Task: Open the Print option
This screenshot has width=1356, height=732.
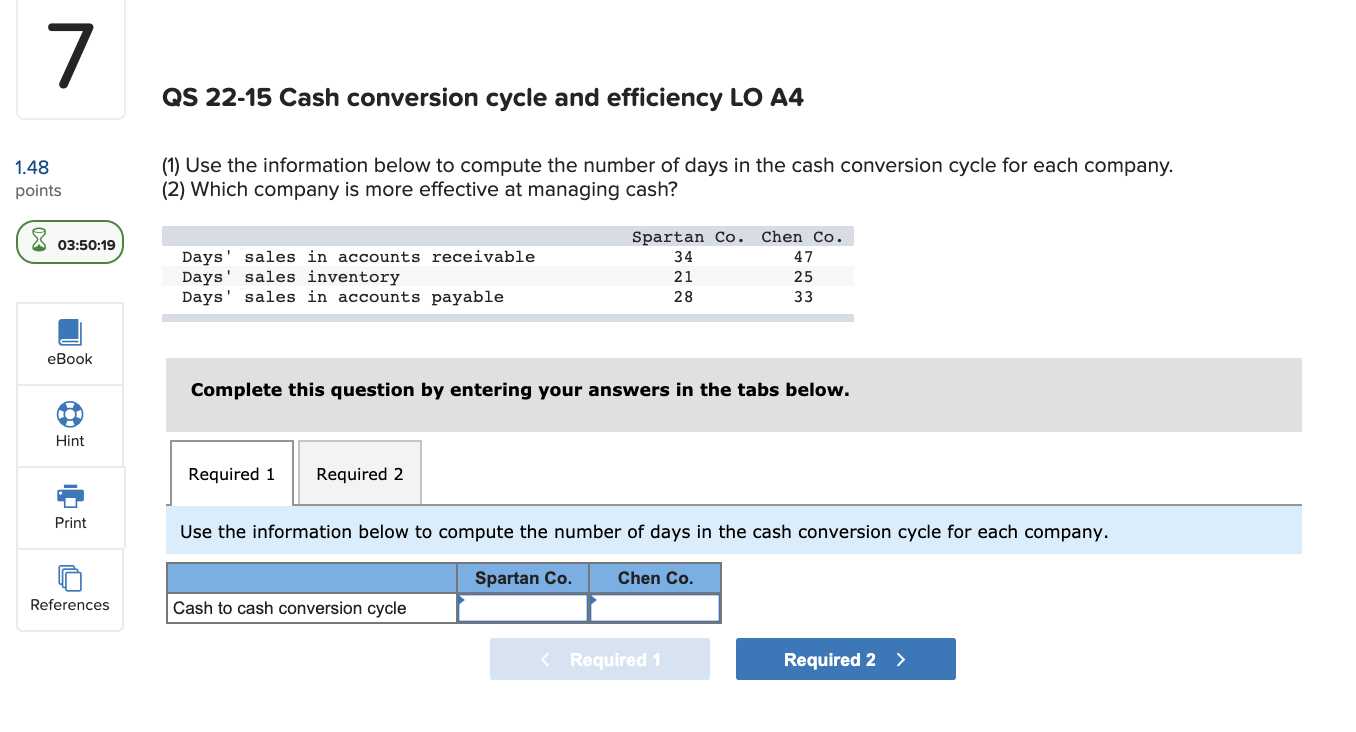Action: click(69, 508)
